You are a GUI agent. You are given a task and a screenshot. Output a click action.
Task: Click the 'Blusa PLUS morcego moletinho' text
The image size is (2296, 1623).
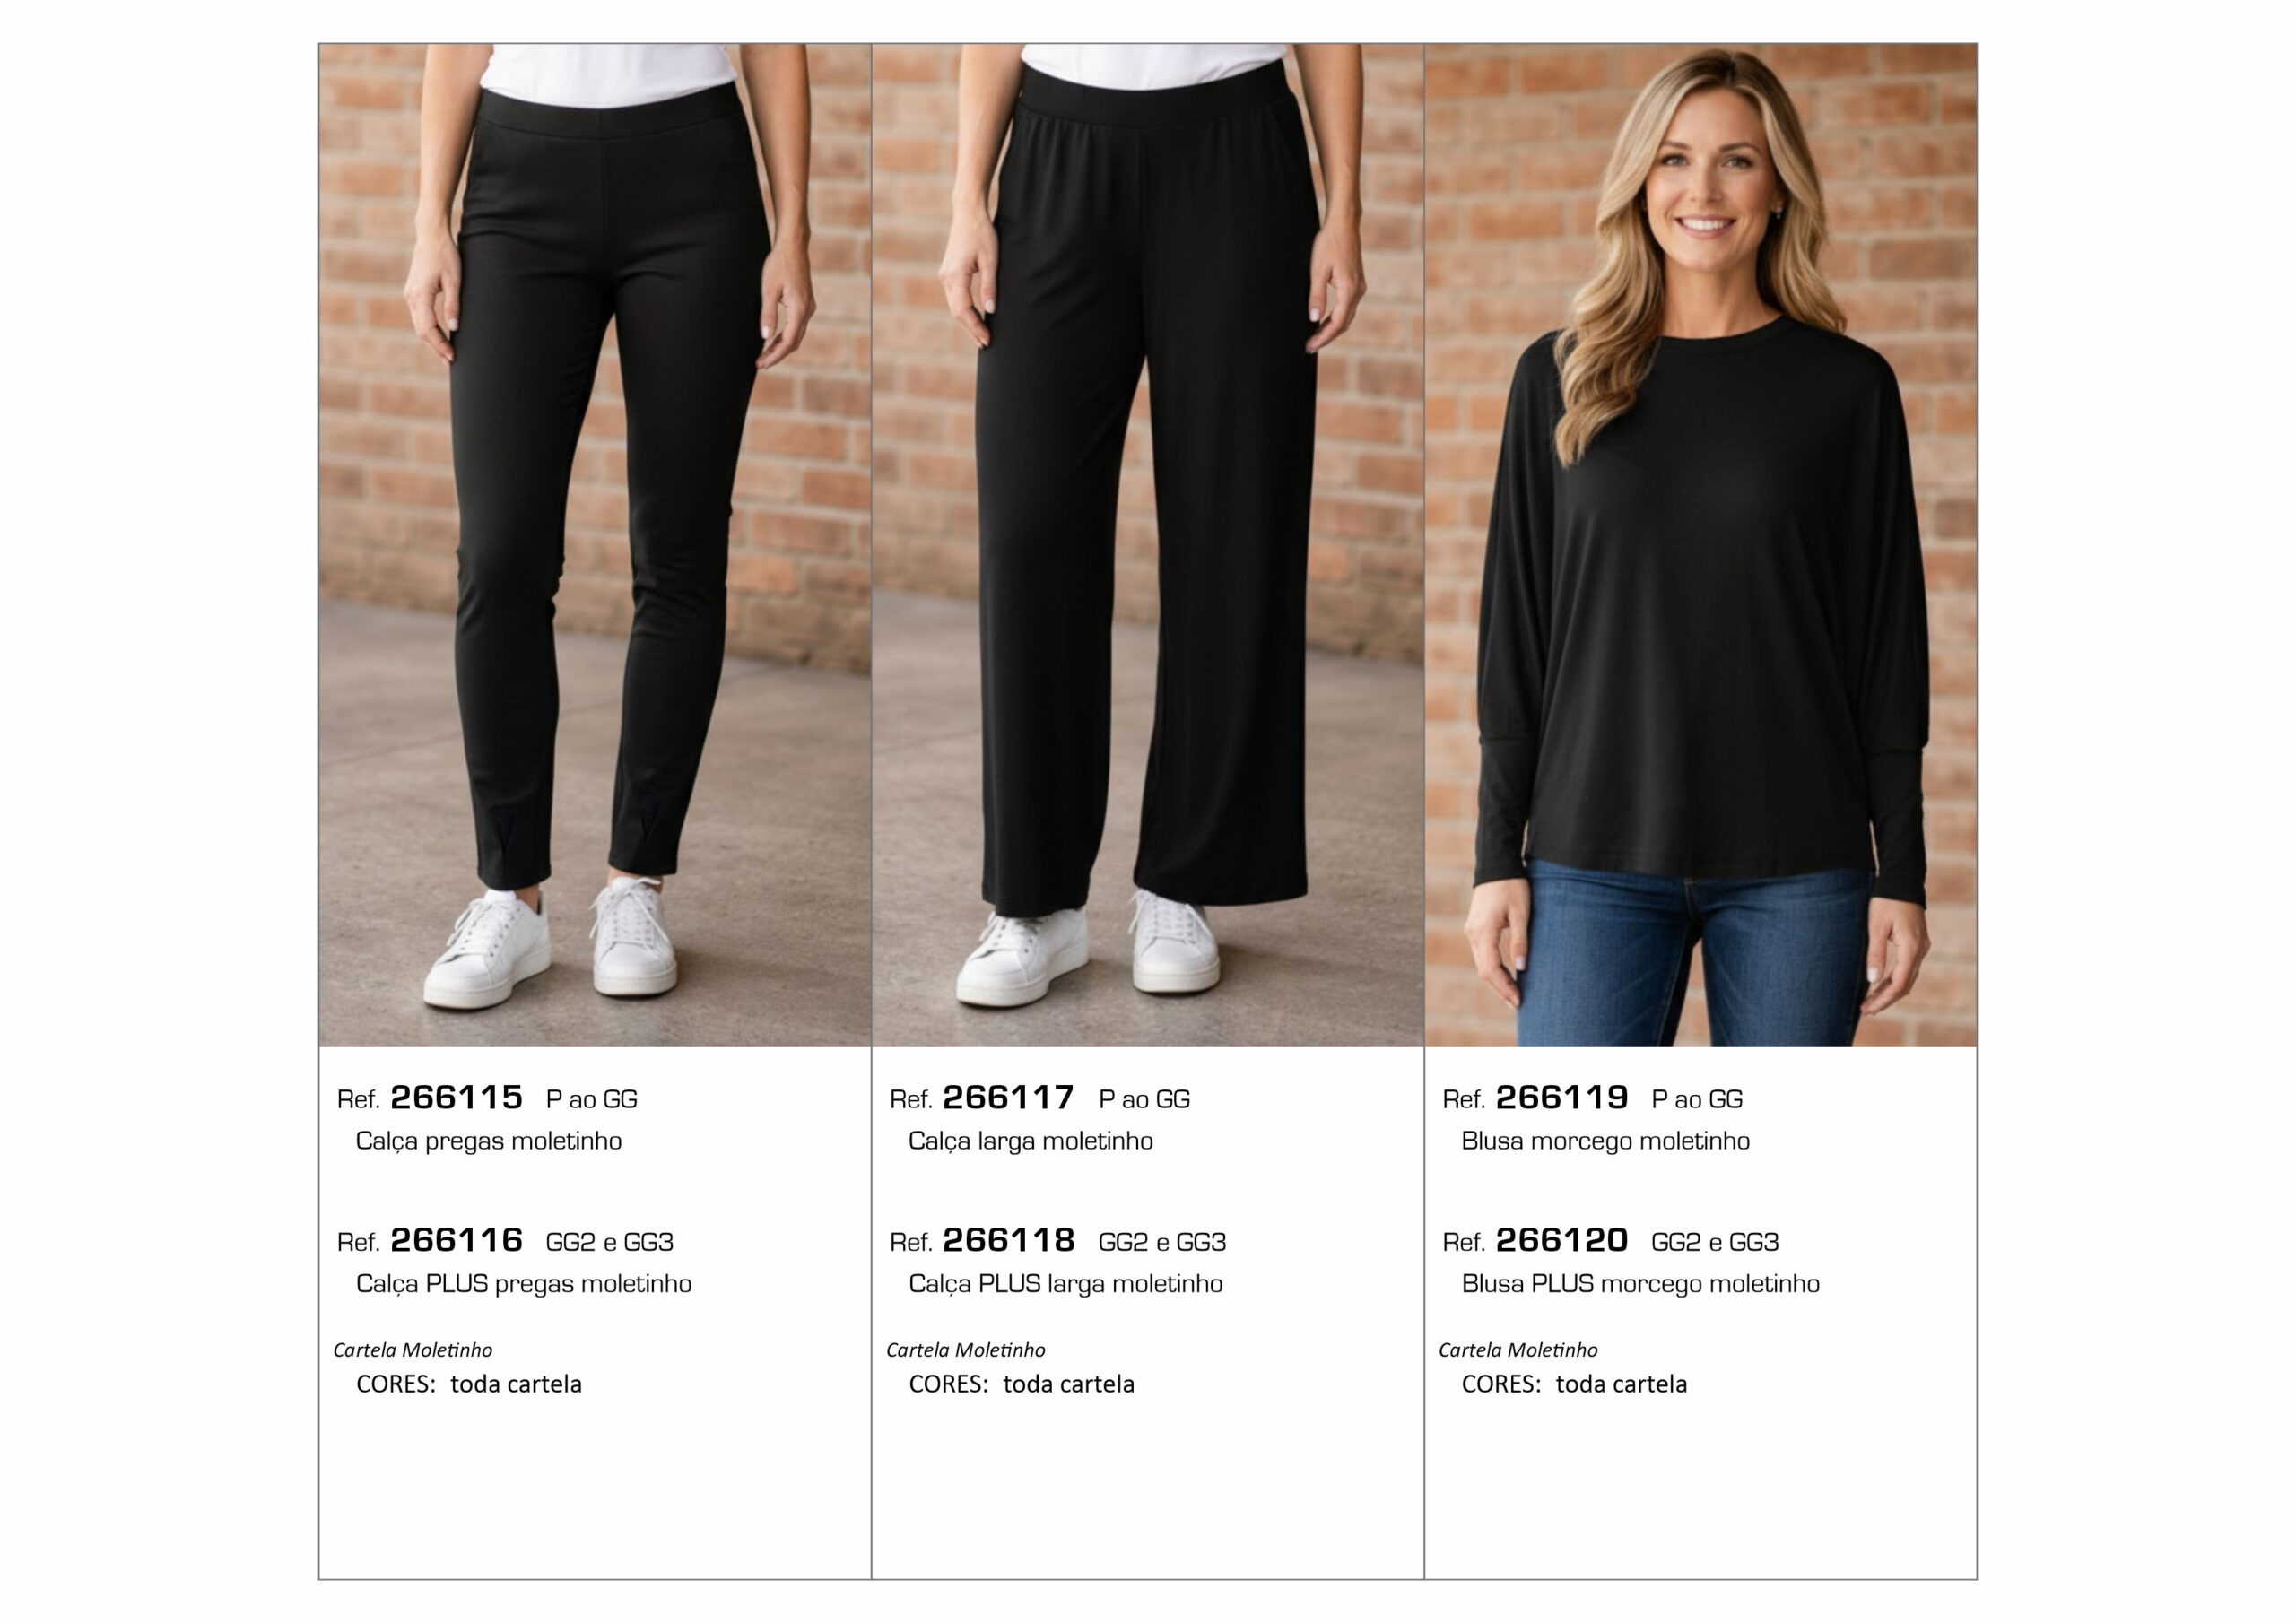[x=1641, y=1284]
